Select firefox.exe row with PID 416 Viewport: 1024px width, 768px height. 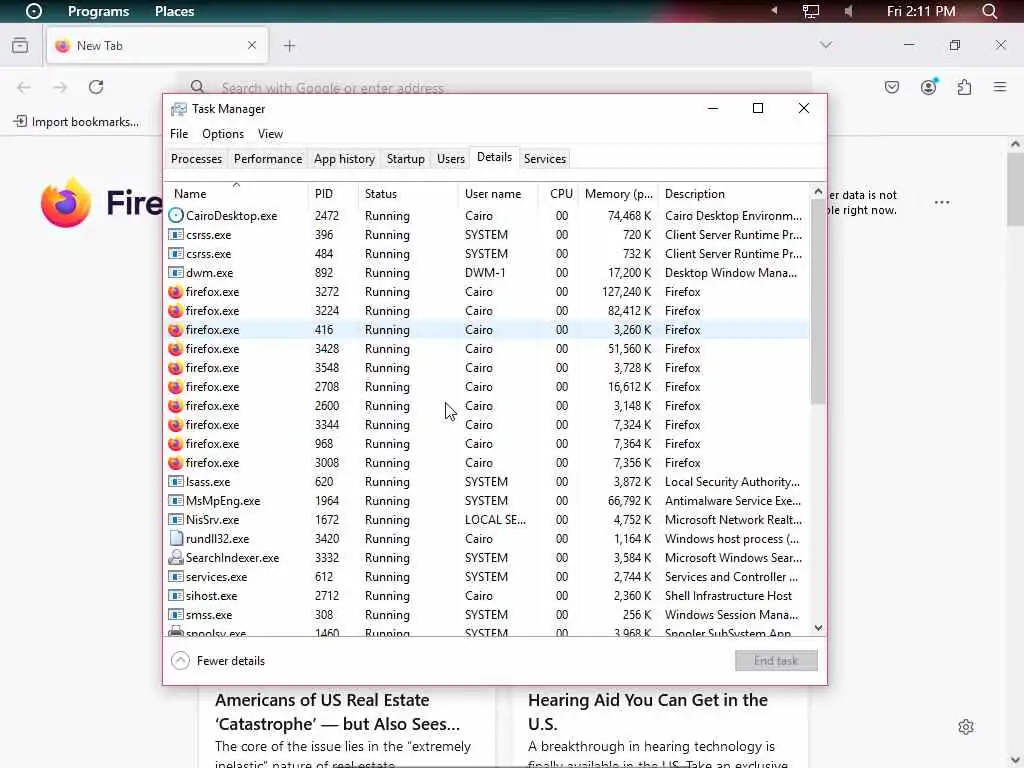487,330
